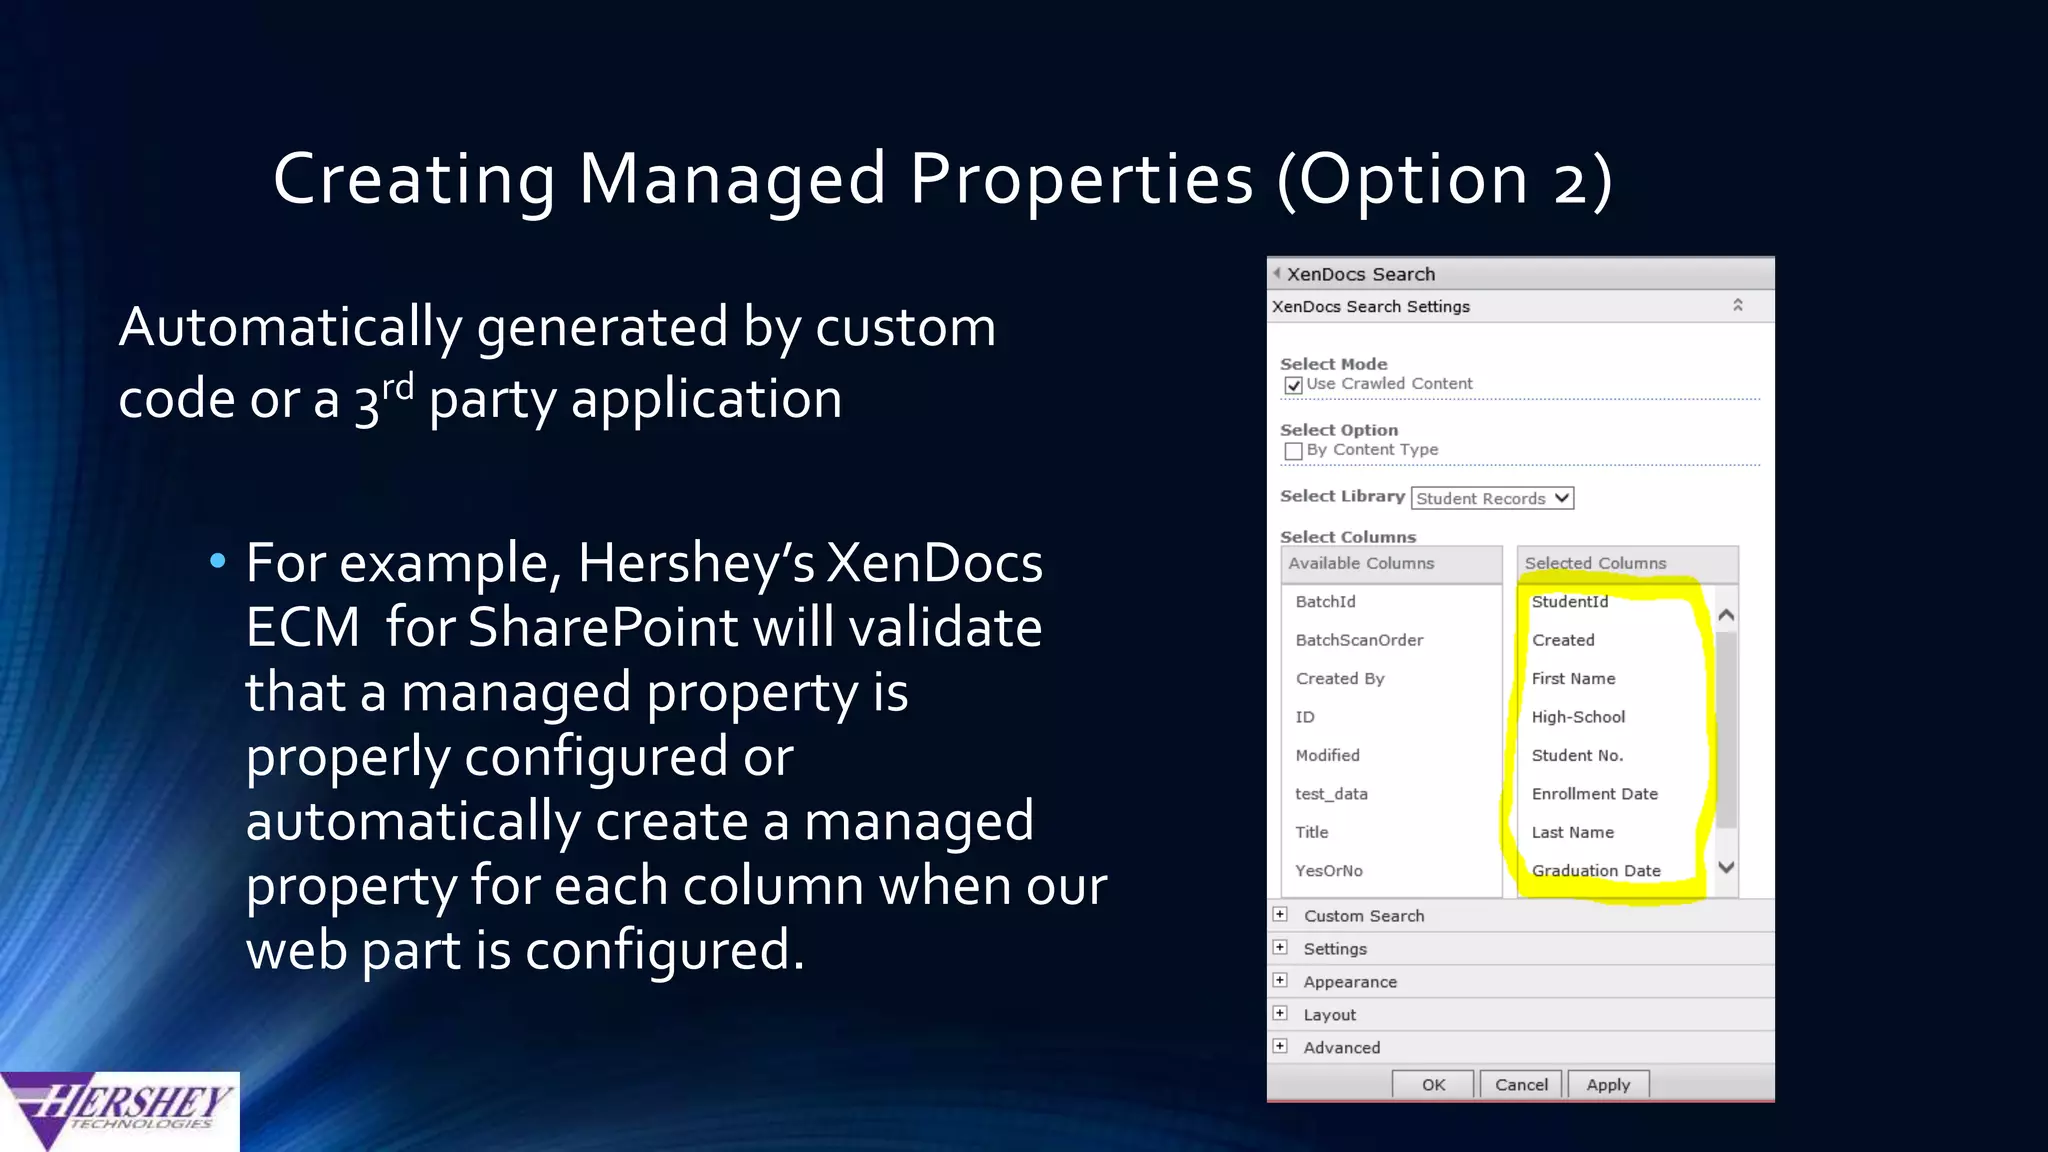Expand the Settings section
The image size is (2048, 1152).
(x=1280, y=947)
